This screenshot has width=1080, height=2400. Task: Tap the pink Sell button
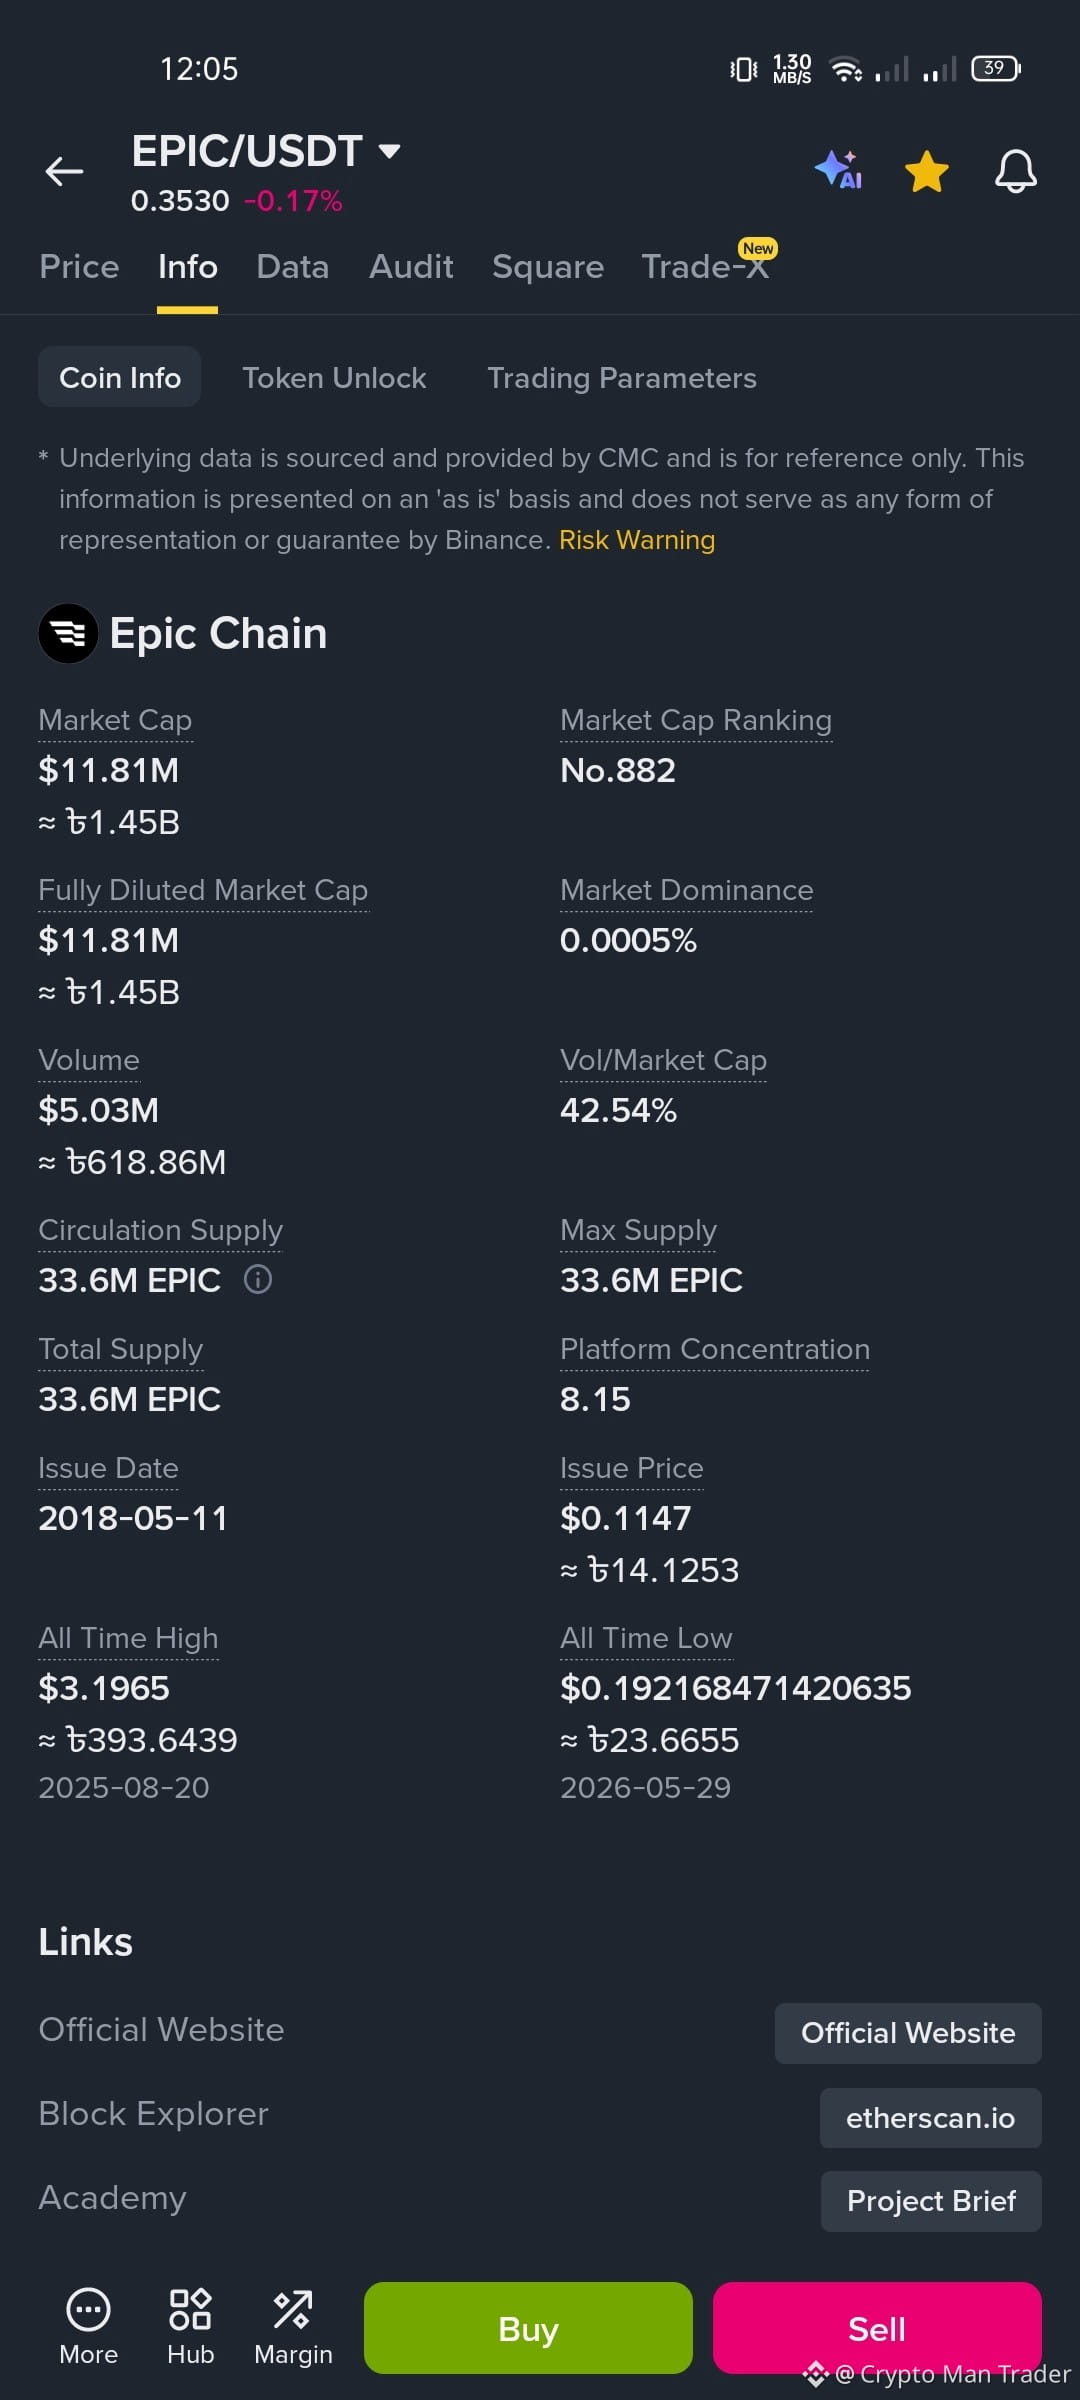click(x=877, y=2328)
